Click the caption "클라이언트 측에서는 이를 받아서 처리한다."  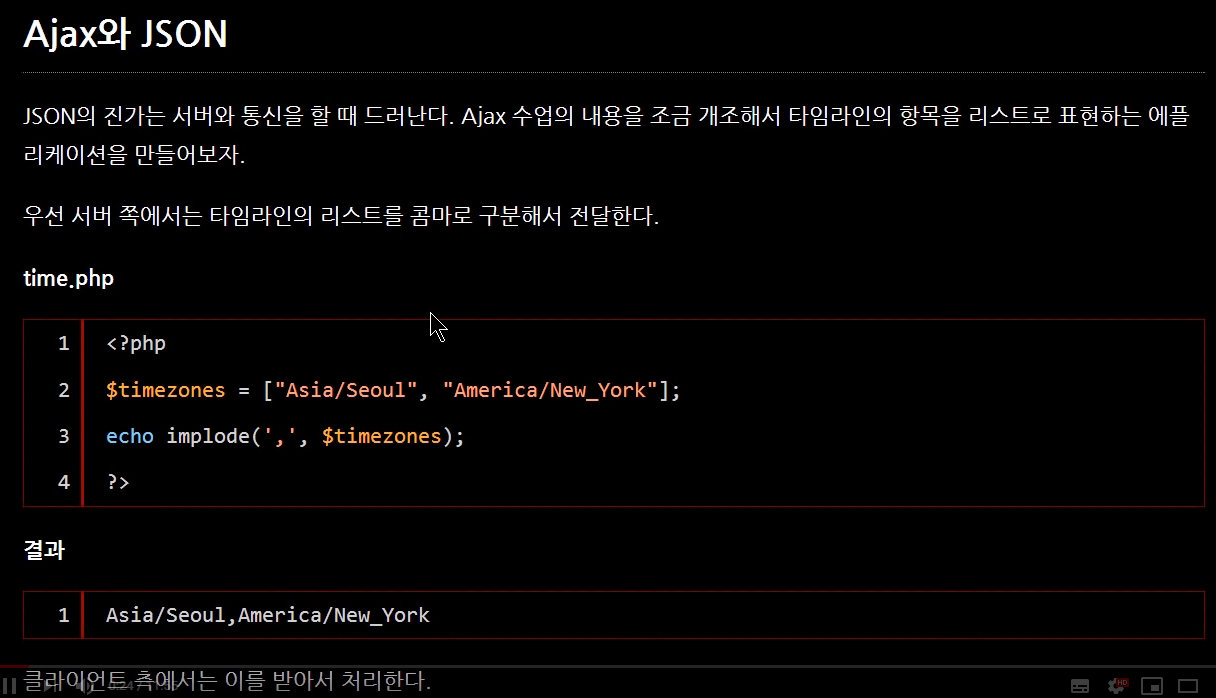click(227, 681)
